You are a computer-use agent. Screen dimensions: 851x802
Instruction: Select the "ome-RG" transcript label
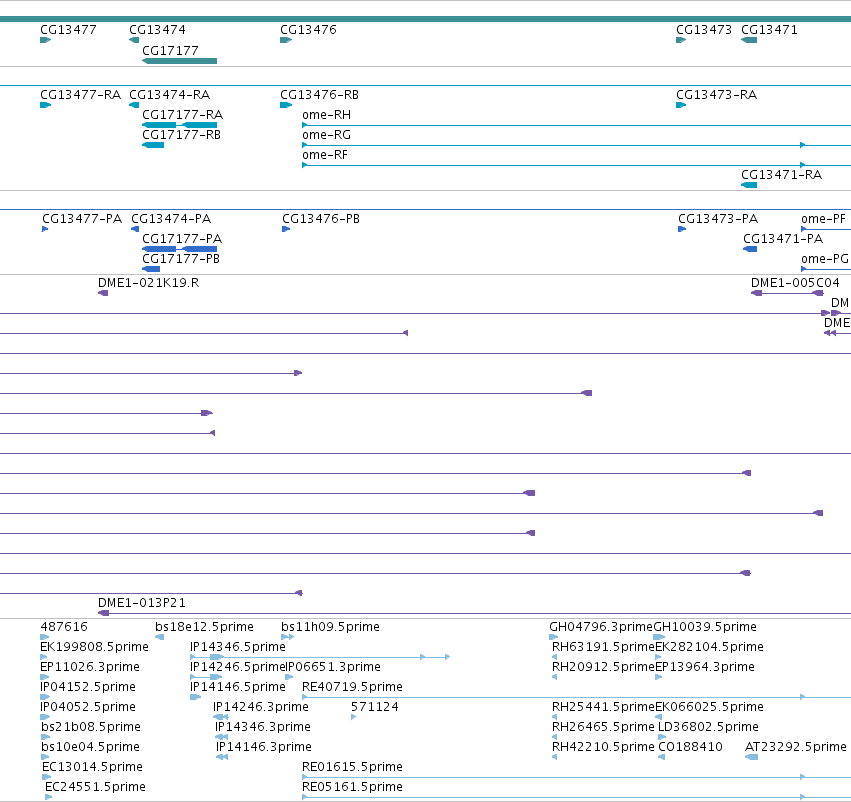(x=327, y=135)
